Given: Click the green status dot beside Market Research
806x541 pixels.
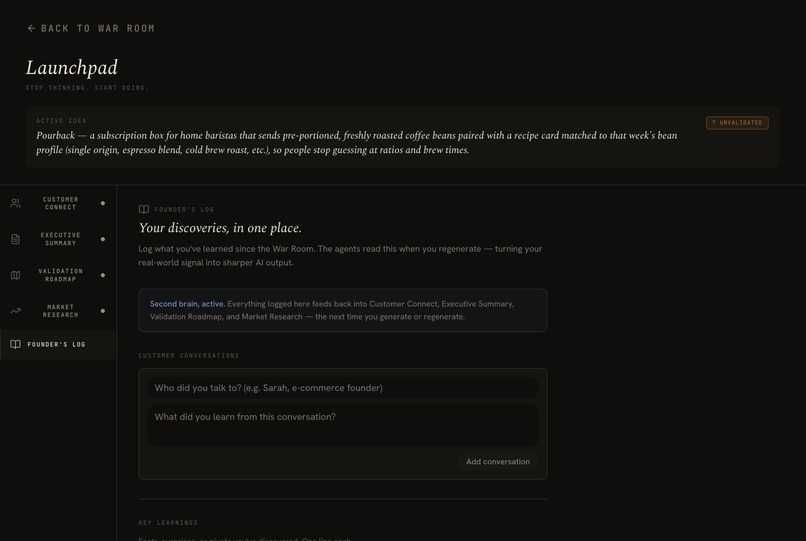Looking at the screenshot, I should pos(103,311).
